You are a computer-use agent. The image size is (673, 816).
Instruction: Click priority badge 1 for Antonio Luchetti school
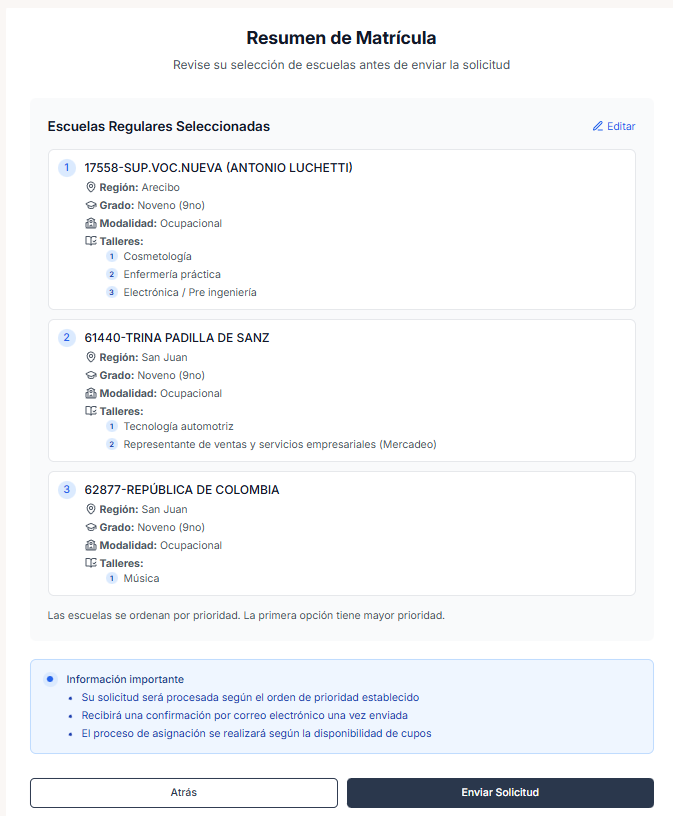[x=67, y=167]
